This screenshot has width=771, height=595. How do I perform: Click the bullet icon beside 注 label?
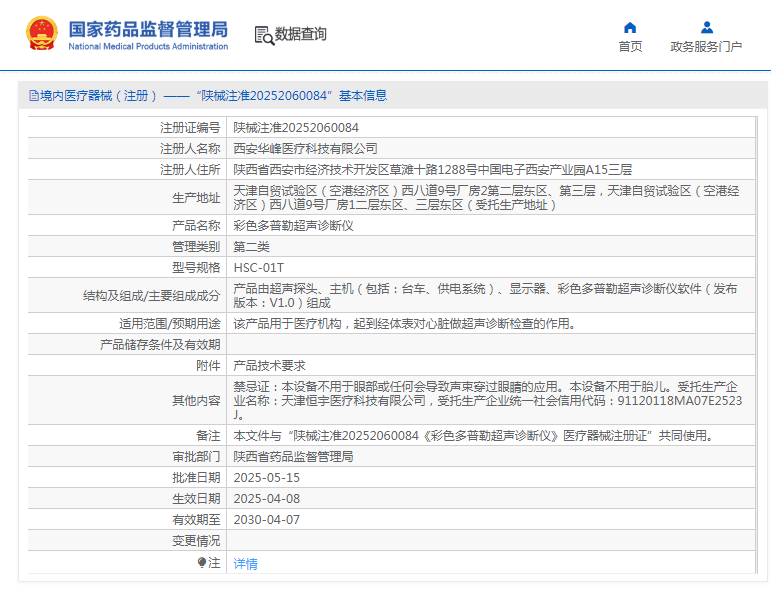point(202,563)
